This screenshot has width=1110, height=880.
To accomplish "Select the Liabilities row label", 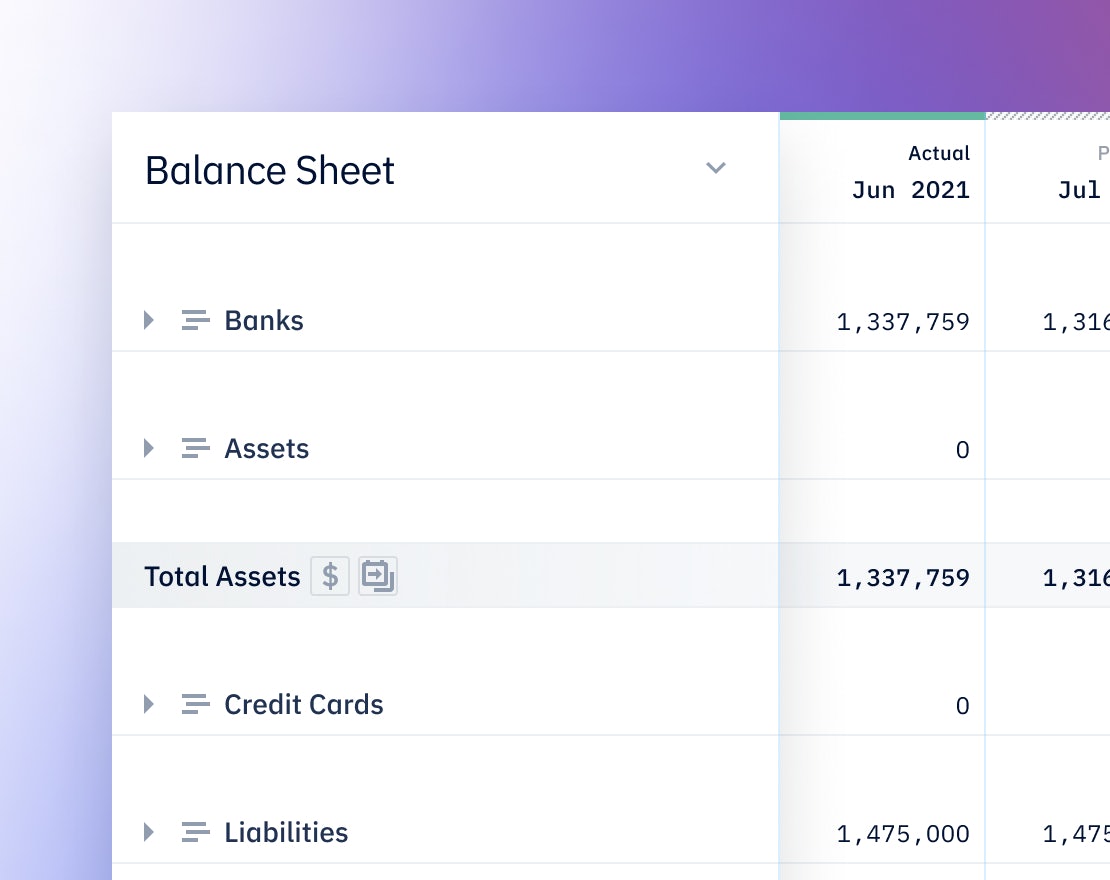I will pos(286,833).
